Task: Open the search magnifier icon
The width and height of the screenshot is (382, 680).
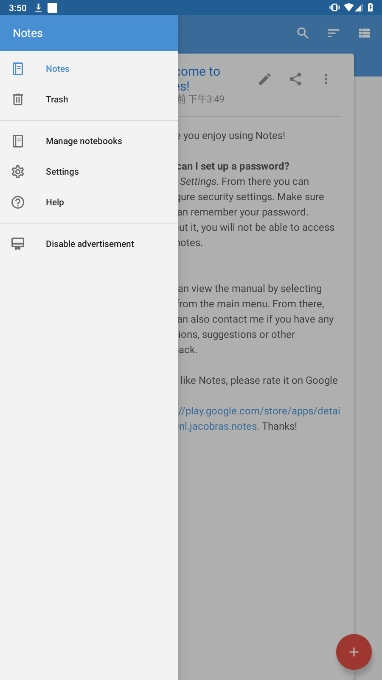Action: (303, 33)
